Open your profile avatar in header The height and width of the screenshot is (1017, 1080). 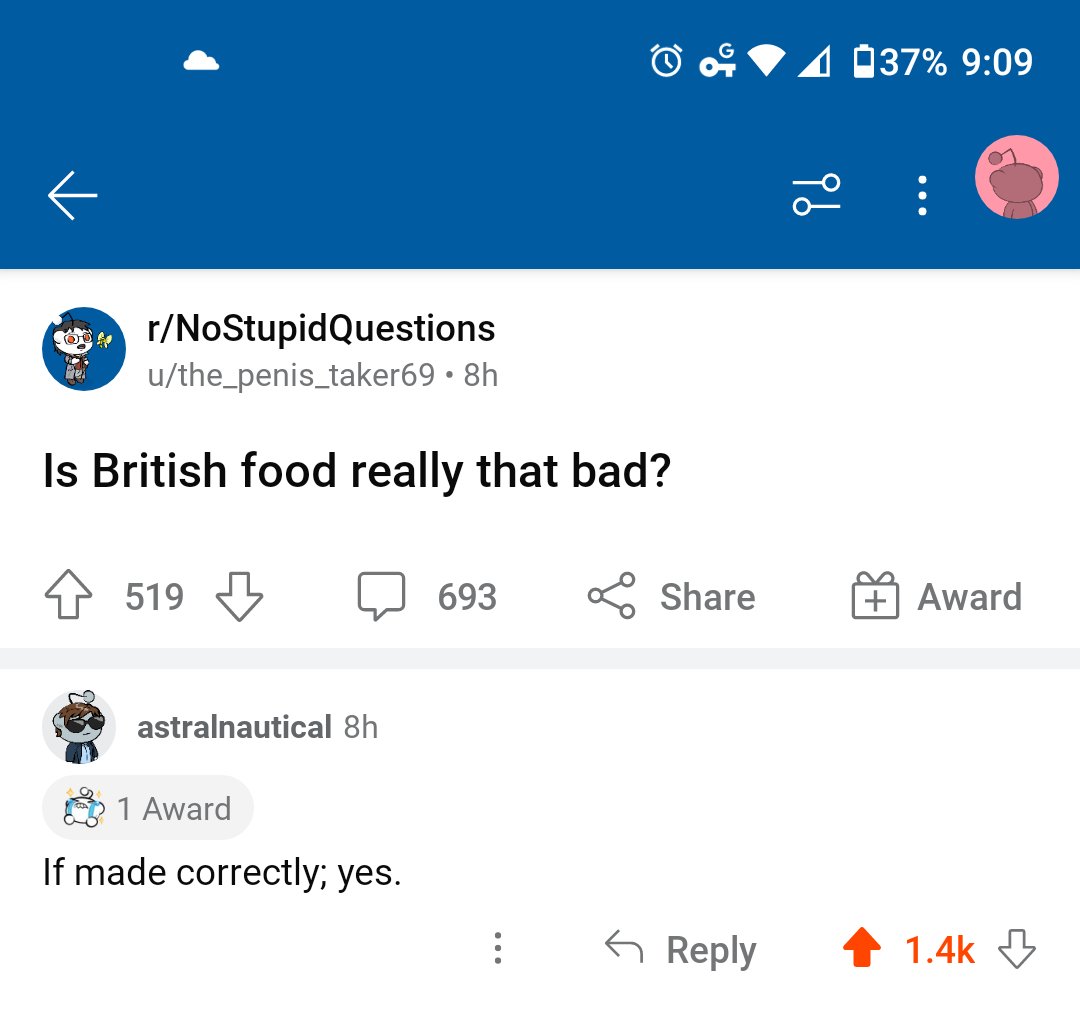click(x=1016, y=178)
